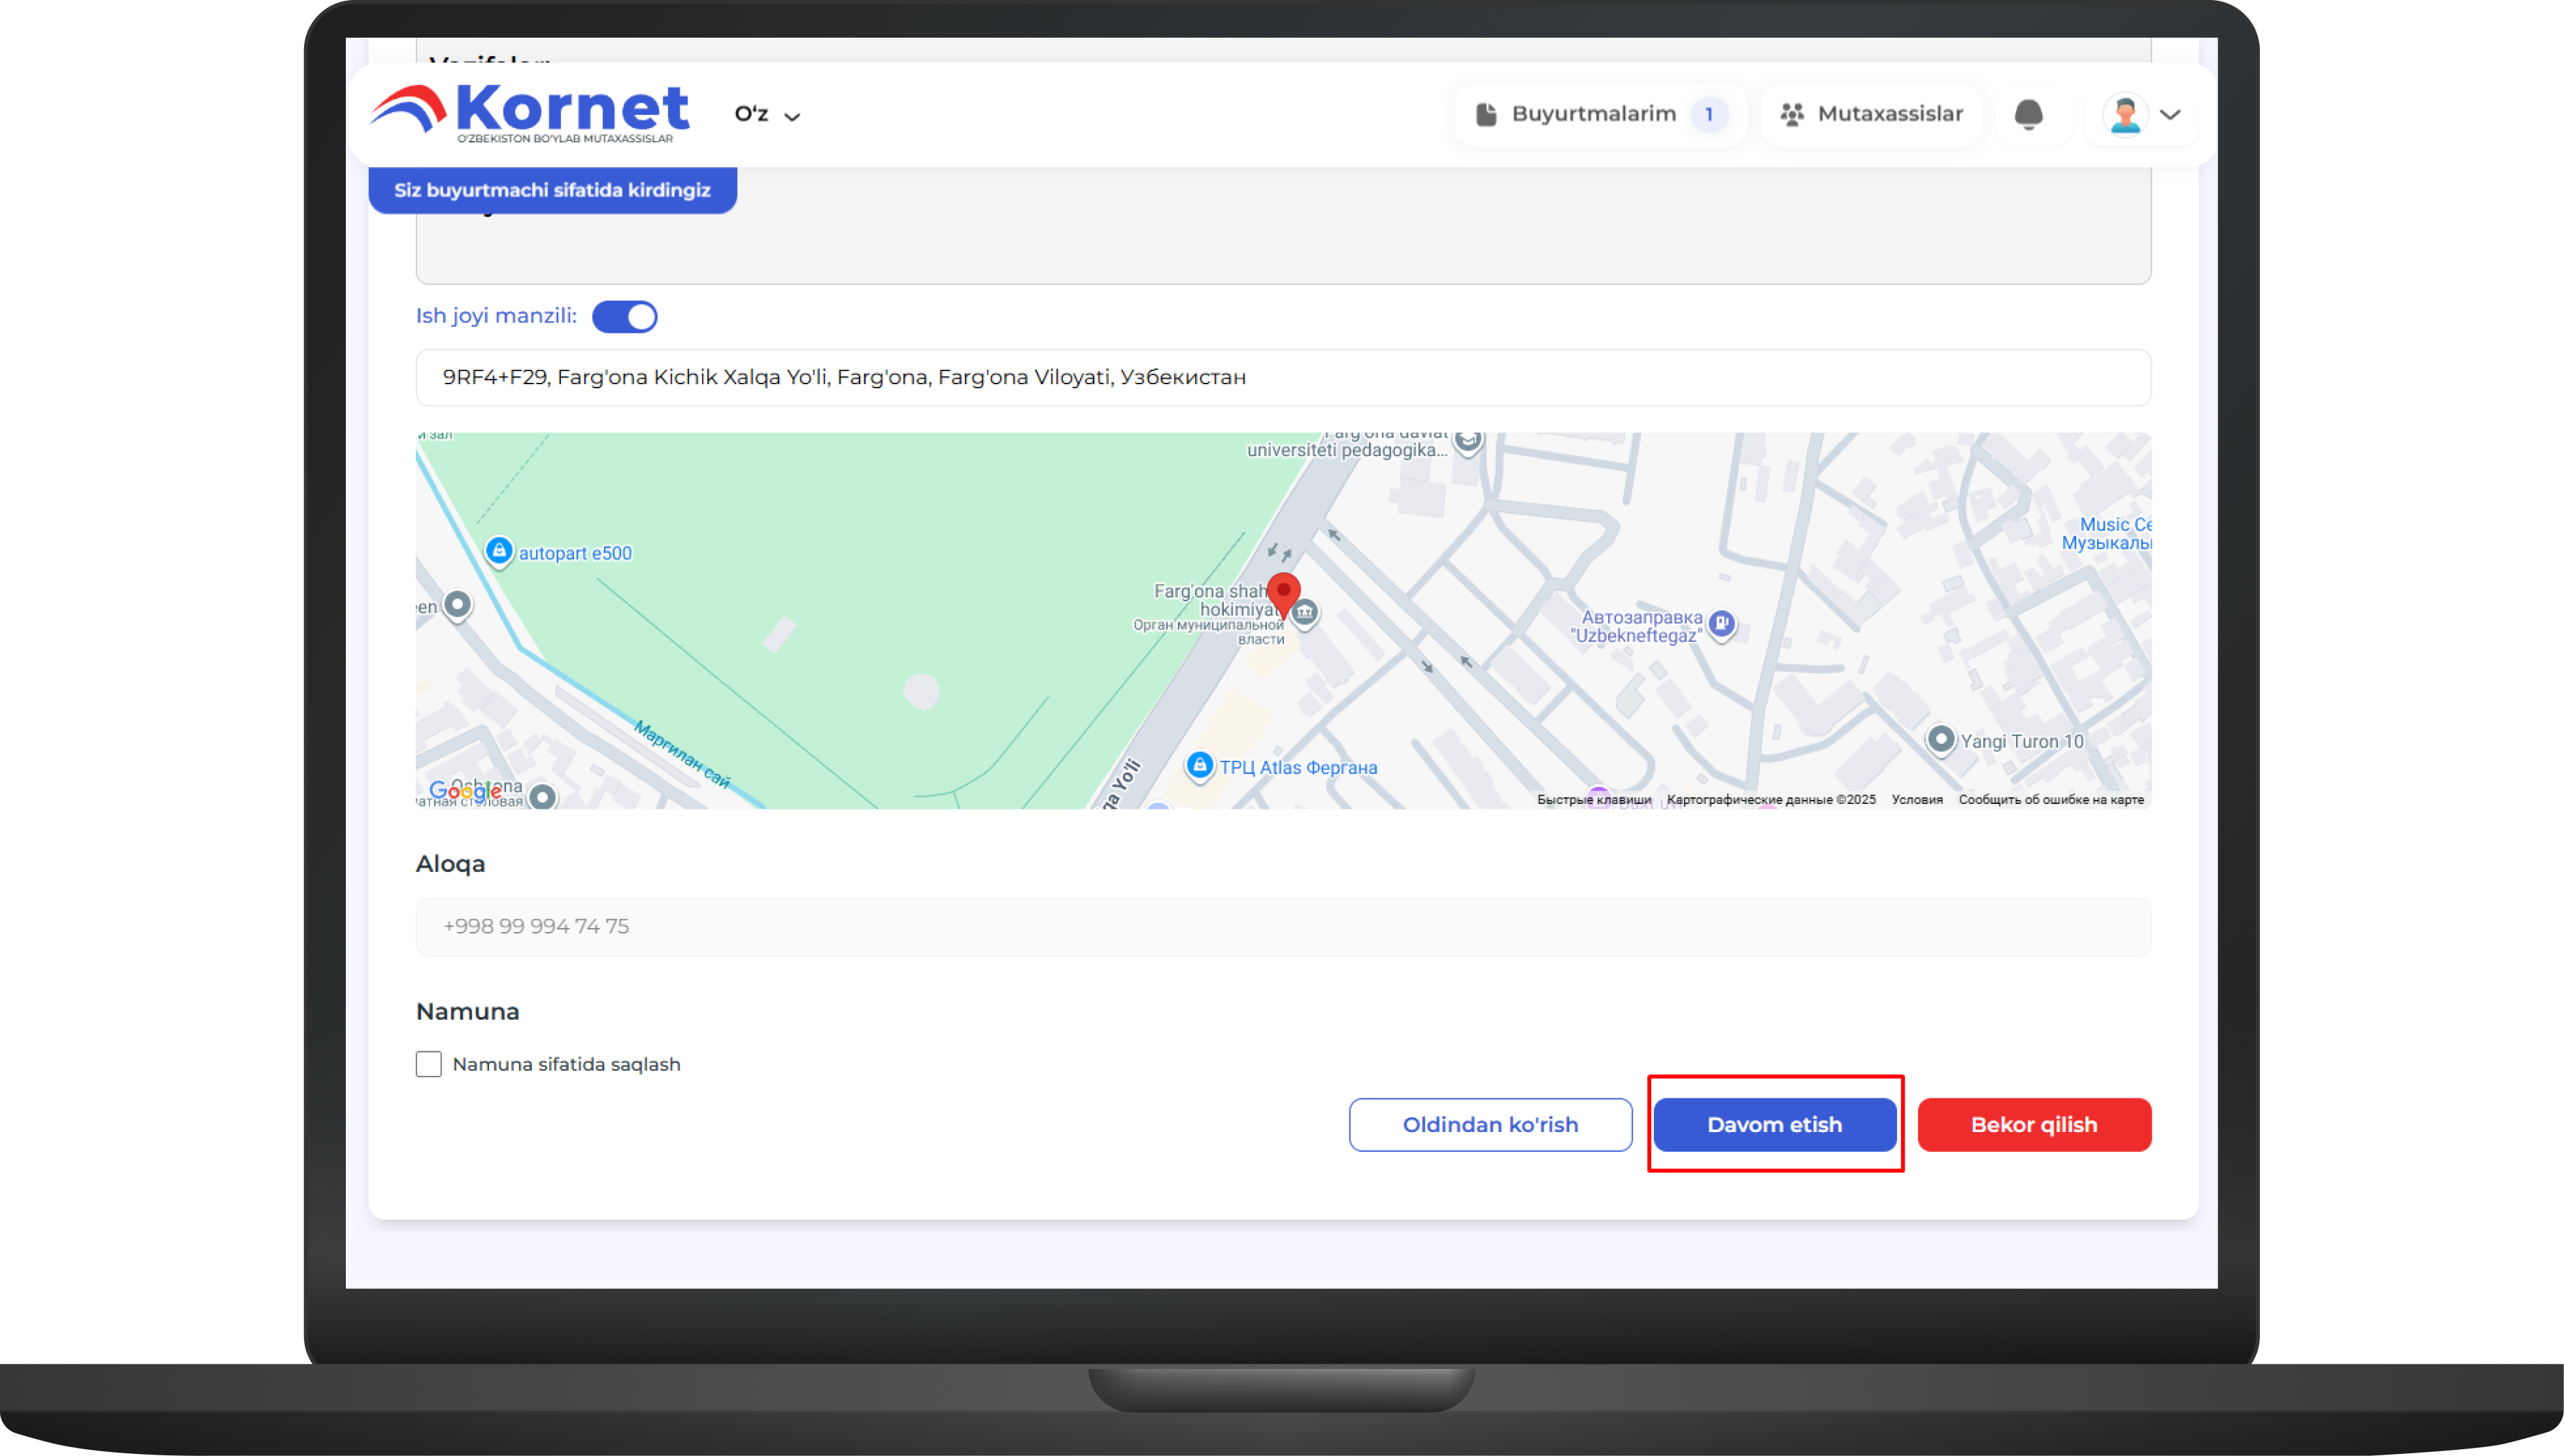
Task: Click the Uzbekneftegaz gas station marker
Action: pyautogui.click(x=1721, y=624)
